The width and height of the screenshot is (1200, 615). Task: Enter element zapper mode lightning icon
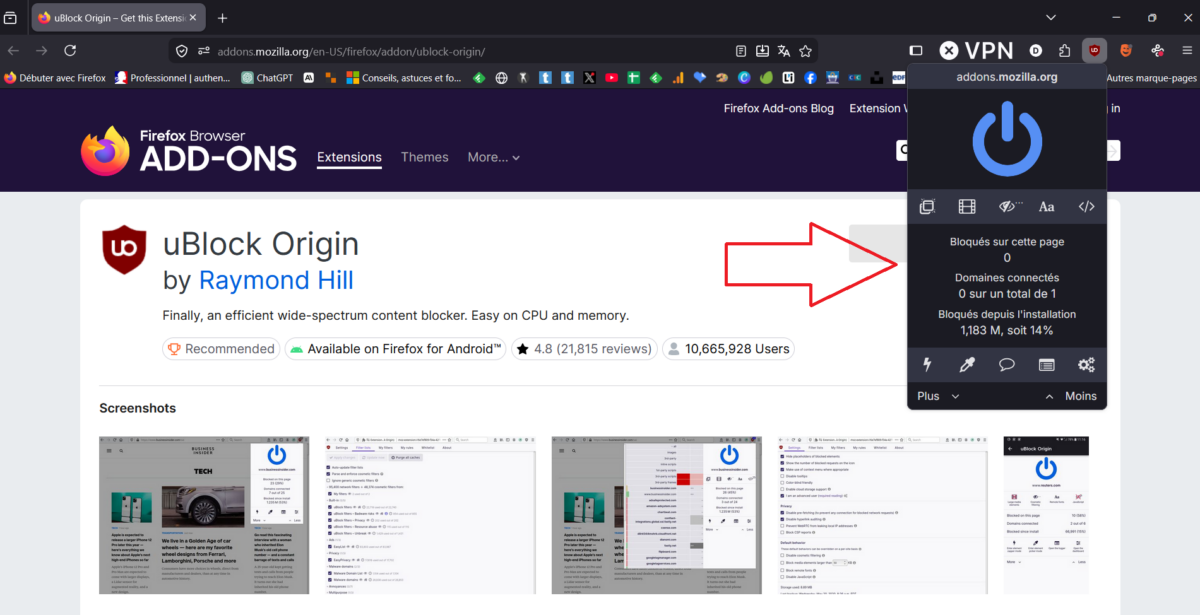(927, 365)
